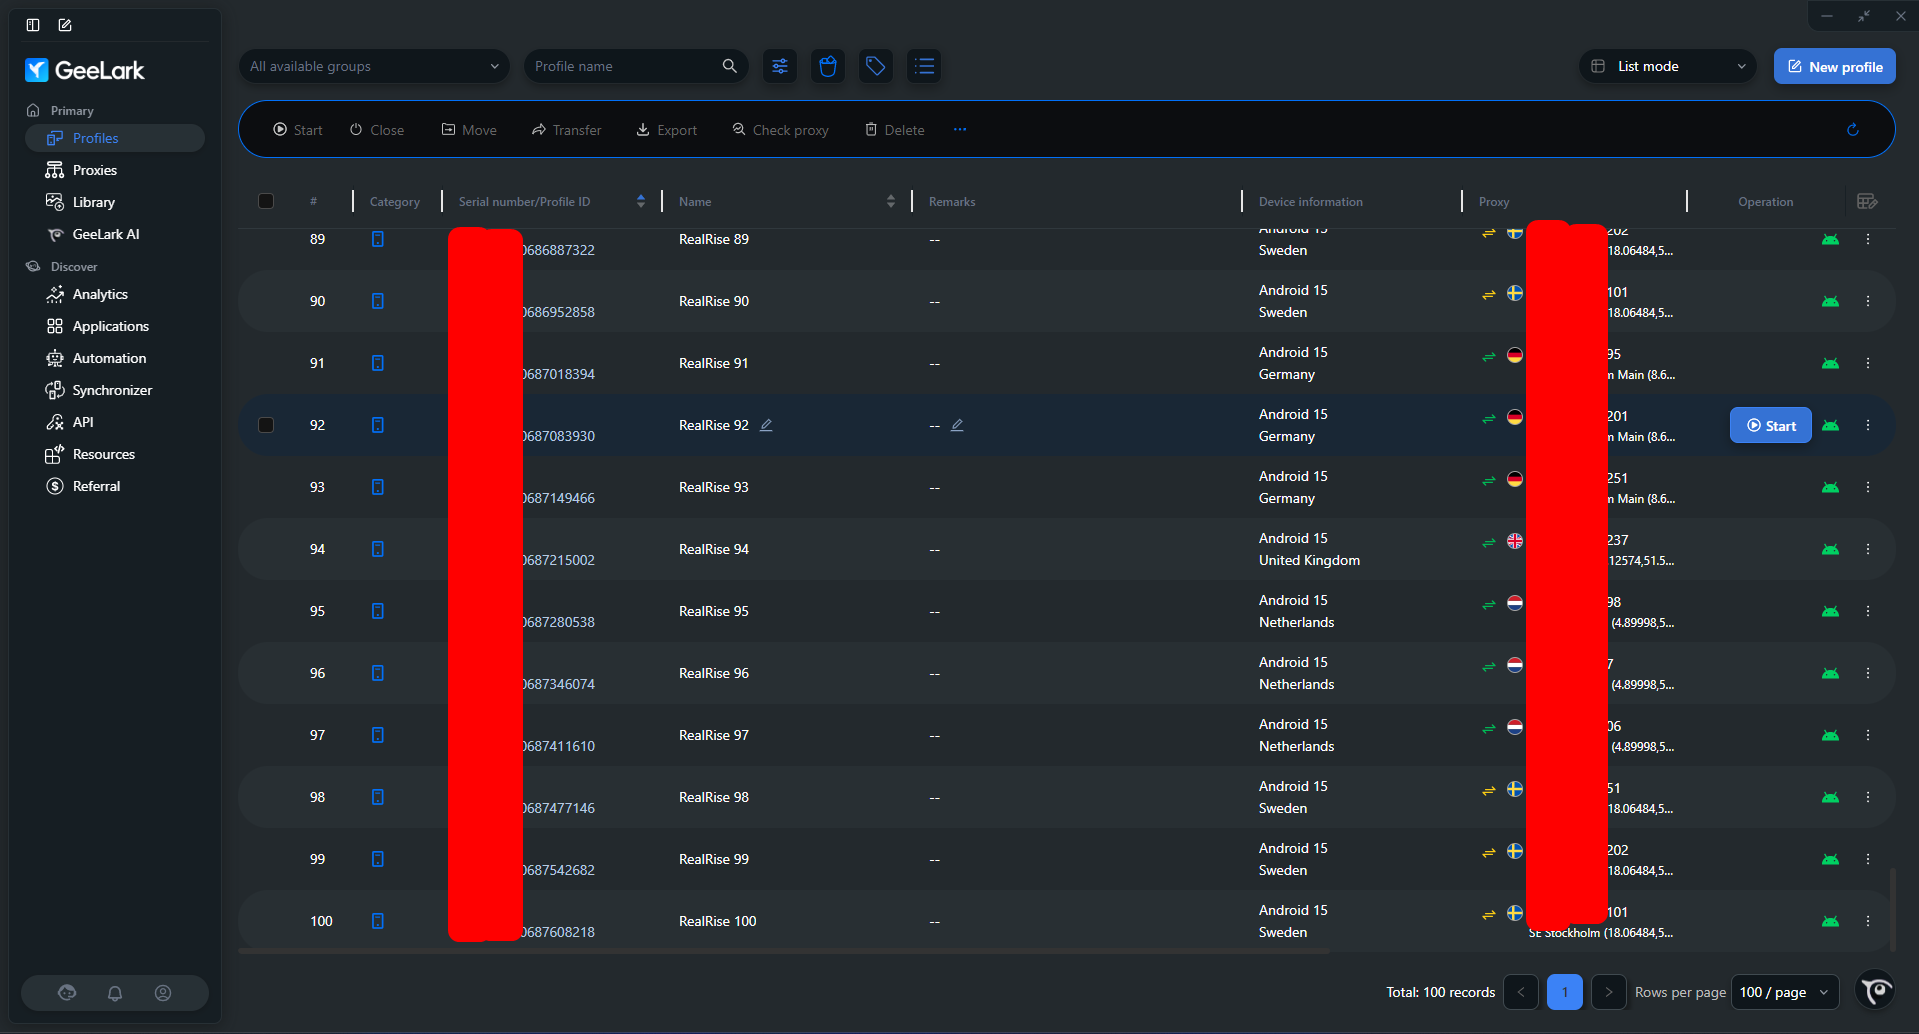Check the checkbox for row 92
Screen dimensions: 1919x1034
point(266,425)
